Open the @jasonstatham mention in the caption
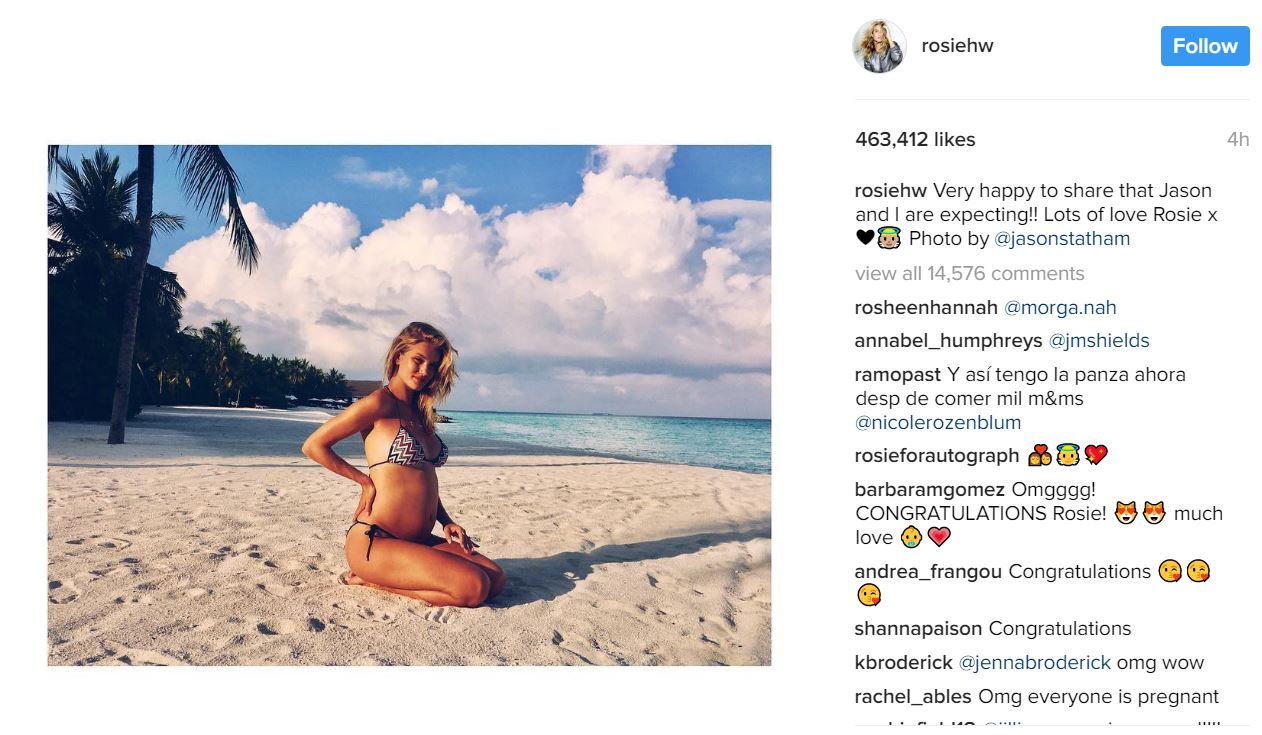 click(x=1062, y=239)
